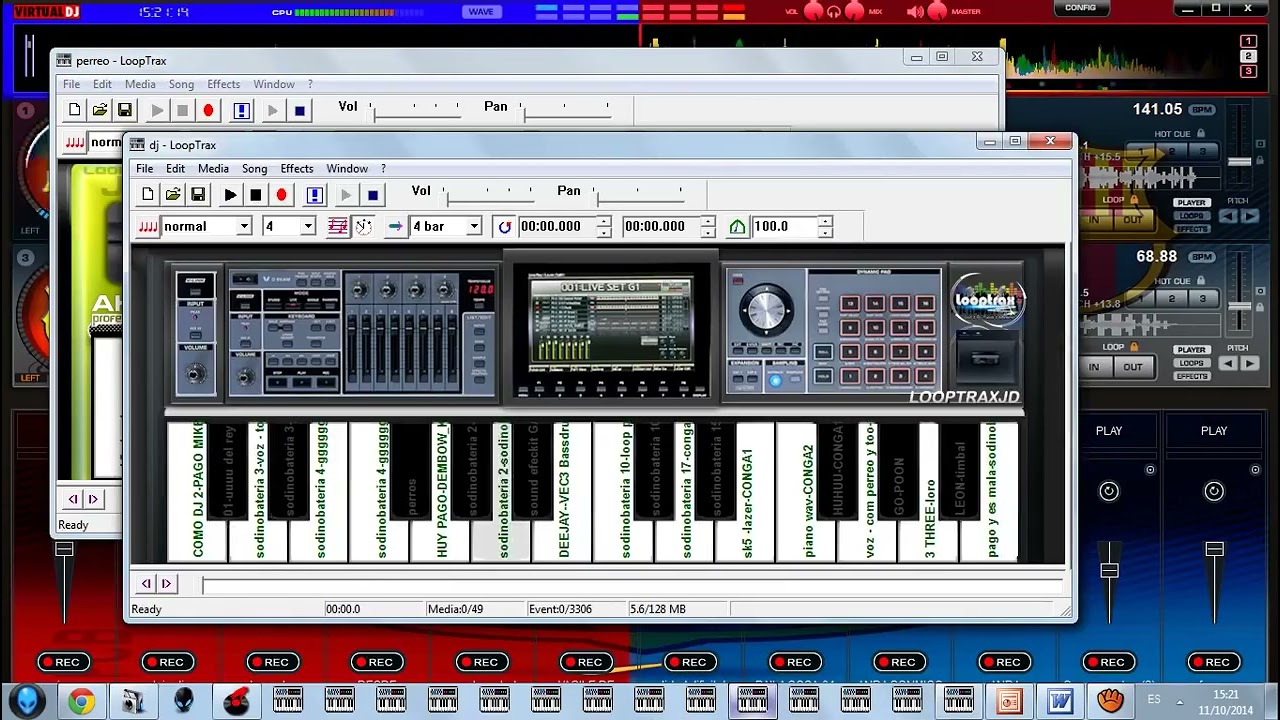
Task: Click the arrow icon before '4 bar'
Action: click(396, 227)
